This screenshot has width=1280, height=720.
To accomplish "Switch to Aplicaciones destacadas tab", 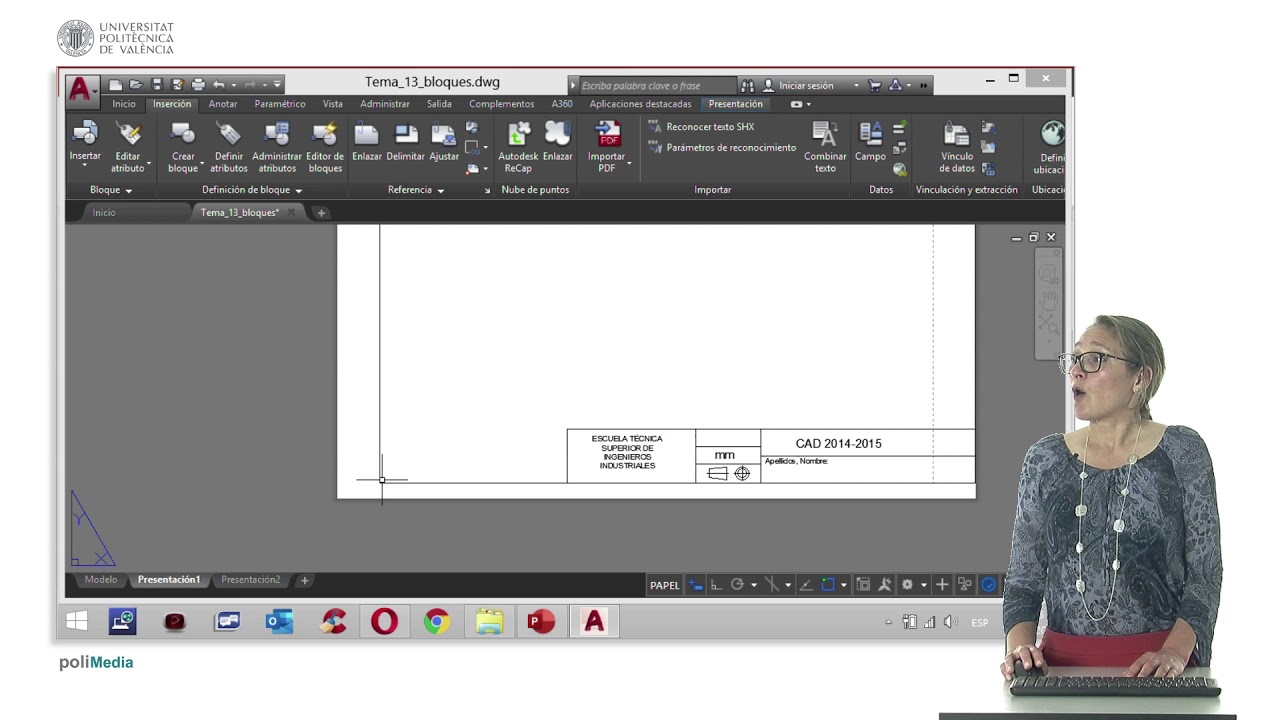I will pos(640,104).
